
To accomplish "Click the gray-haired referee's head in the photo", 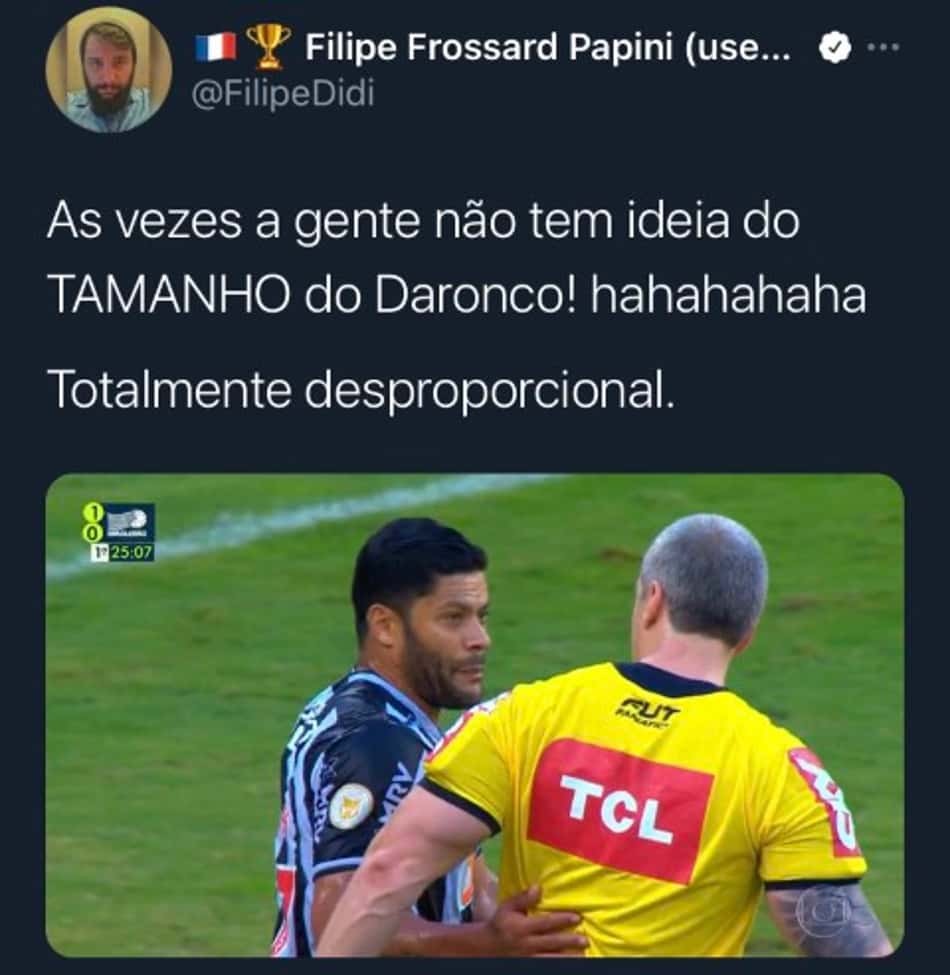I will 704,587.
